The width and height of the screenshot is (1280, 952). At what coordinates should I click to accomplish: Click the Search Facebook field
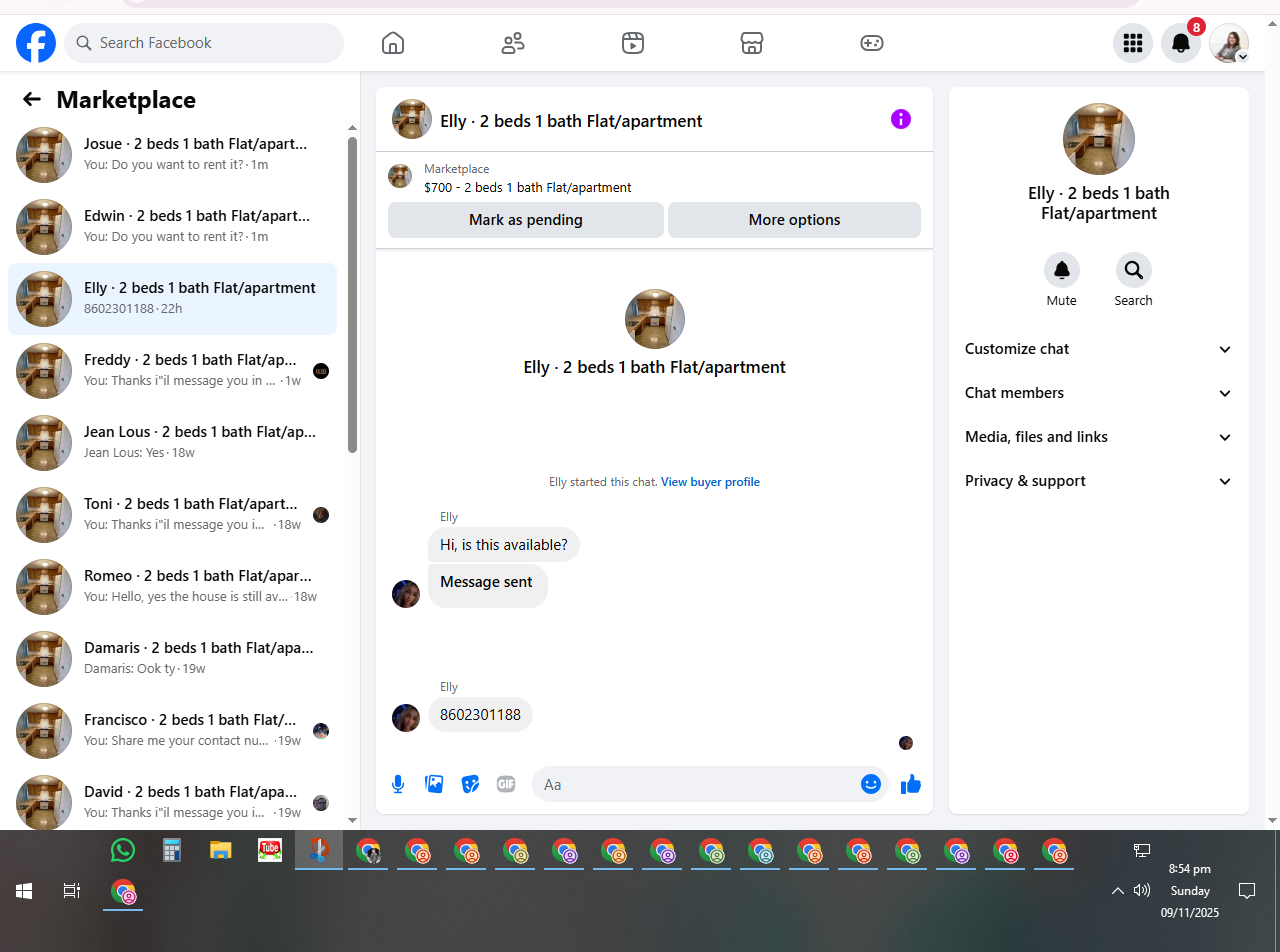point(204,43)
